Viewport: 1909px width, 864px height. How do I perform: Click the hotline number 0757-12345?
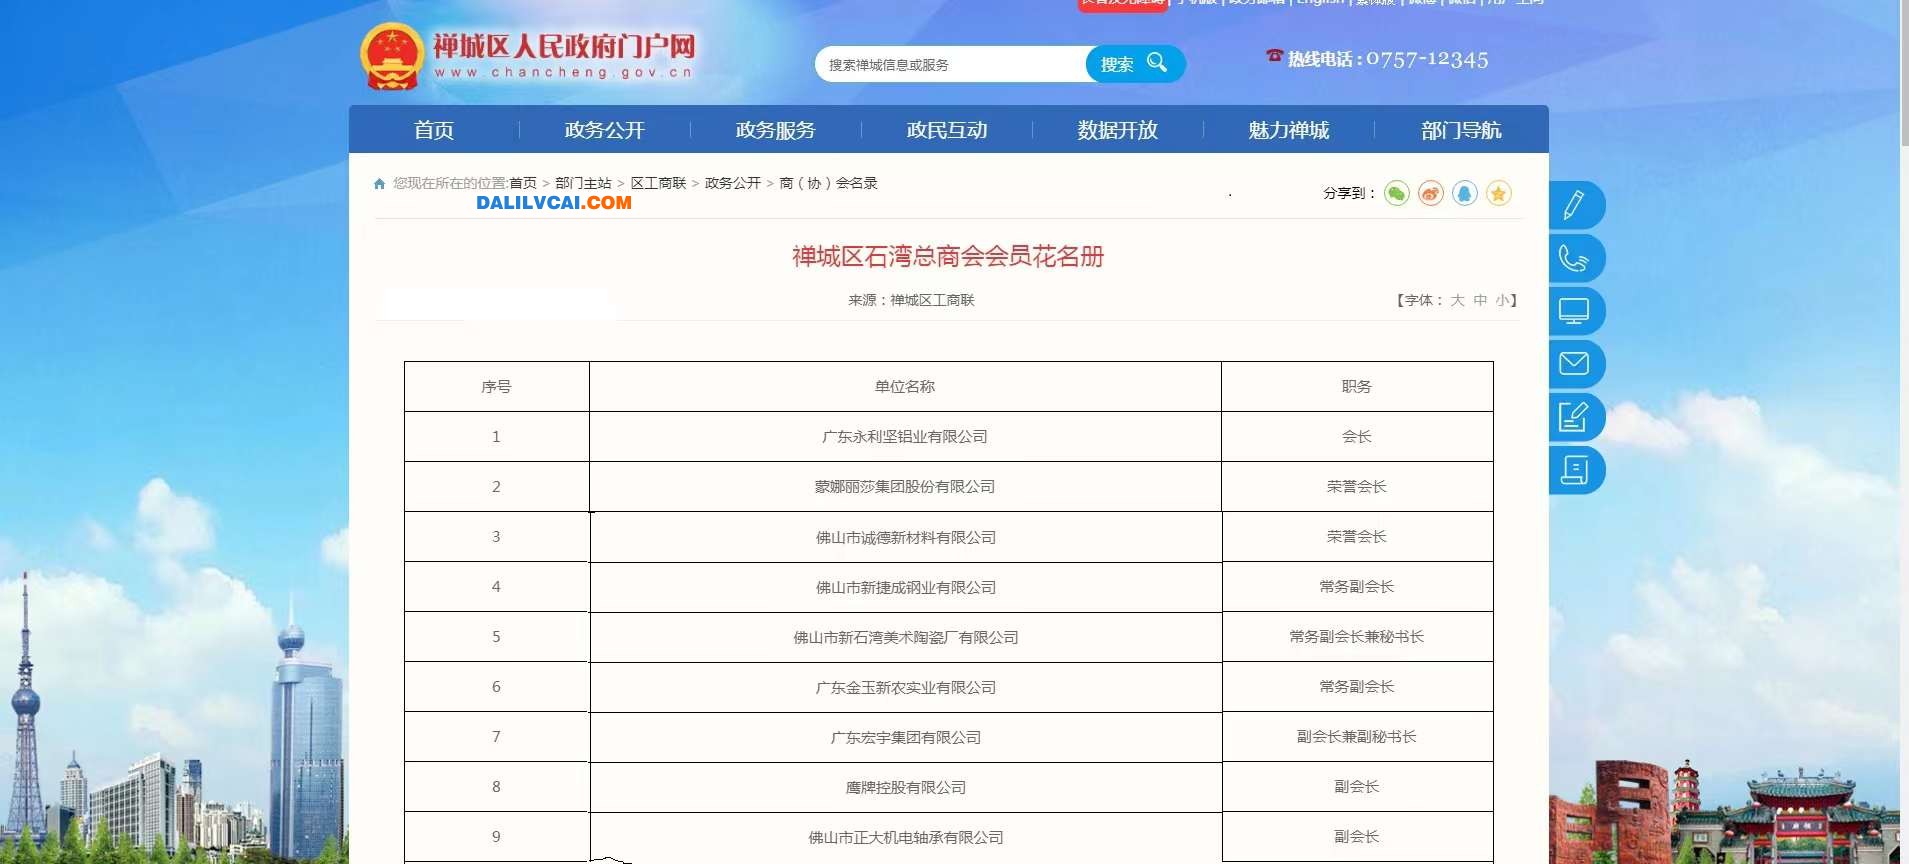(1427, 60)
